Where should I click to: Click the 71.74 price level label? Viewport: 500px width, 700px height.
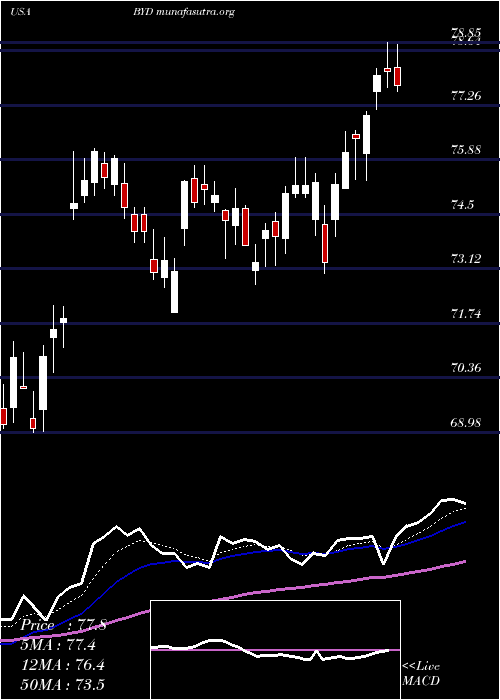466,313
